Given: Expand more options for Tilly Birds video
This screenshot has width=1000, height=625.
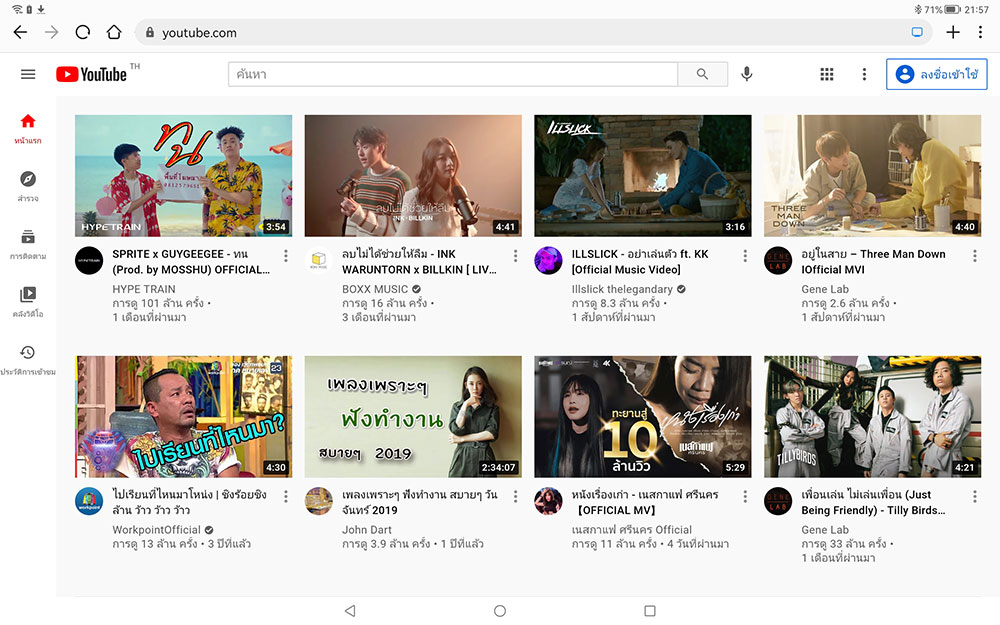Looking at the screenshot, I should tap(975, 497).
